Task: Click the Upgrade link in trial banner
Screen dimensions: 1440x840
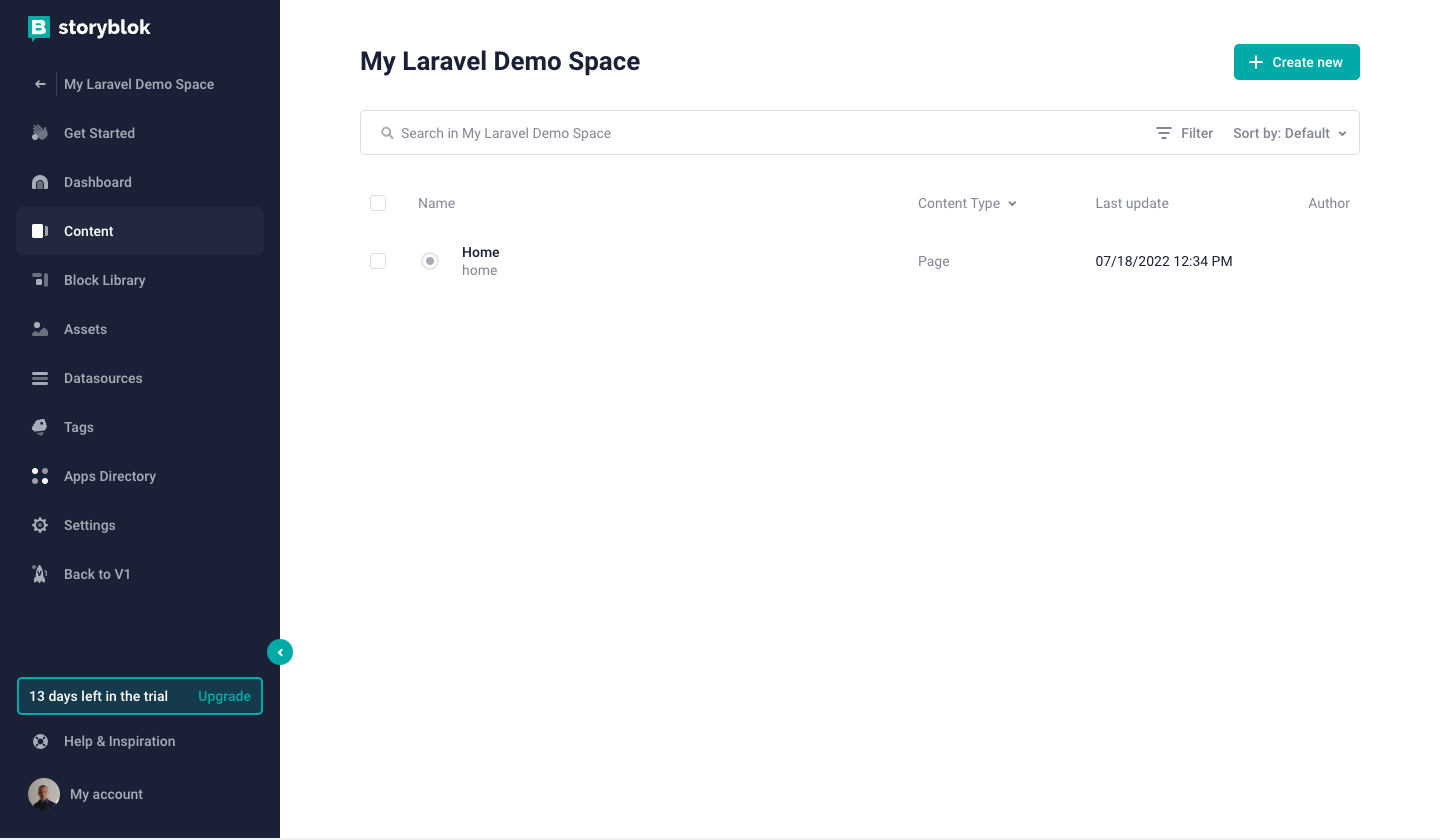Action: tap(224, 696)
